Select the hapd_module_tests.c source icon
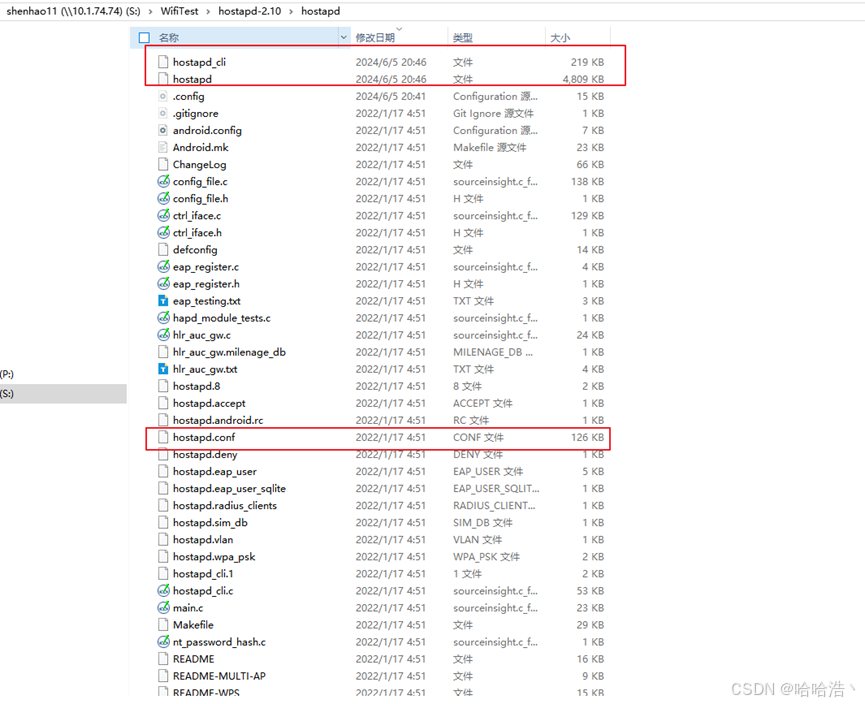865x704 pixels. tap(163, 318)
